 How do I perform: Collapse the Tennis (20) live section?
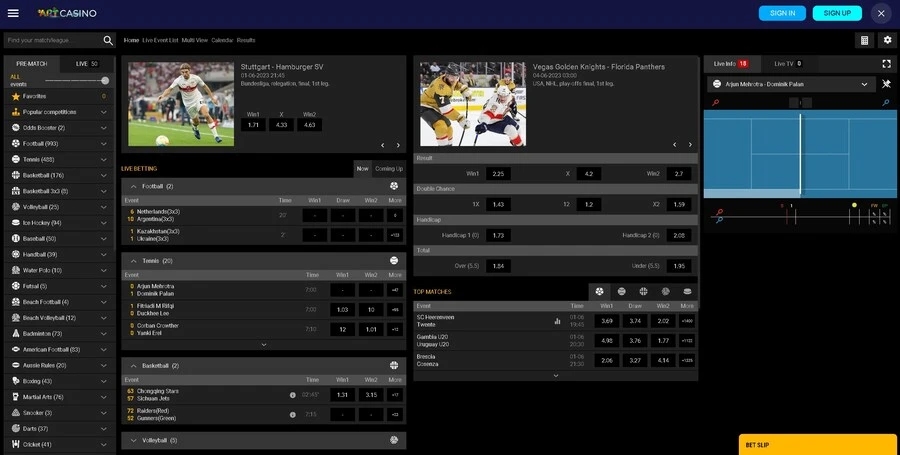pyautogui.click(x=133, y=260)
